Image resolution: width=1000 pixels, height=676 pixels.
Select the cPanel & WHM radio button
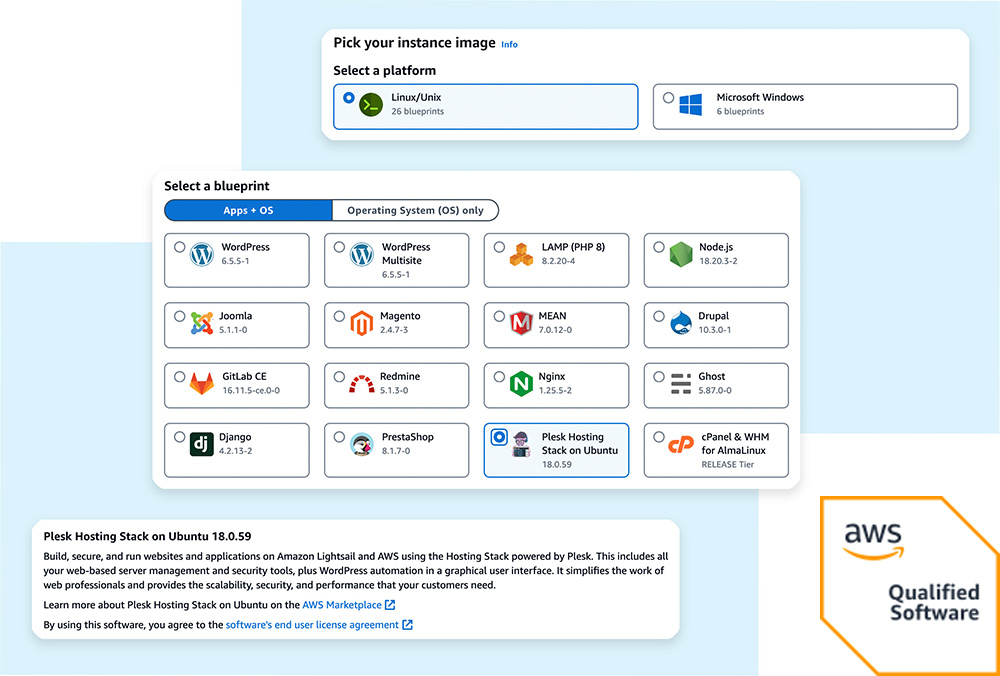(659, 437)
